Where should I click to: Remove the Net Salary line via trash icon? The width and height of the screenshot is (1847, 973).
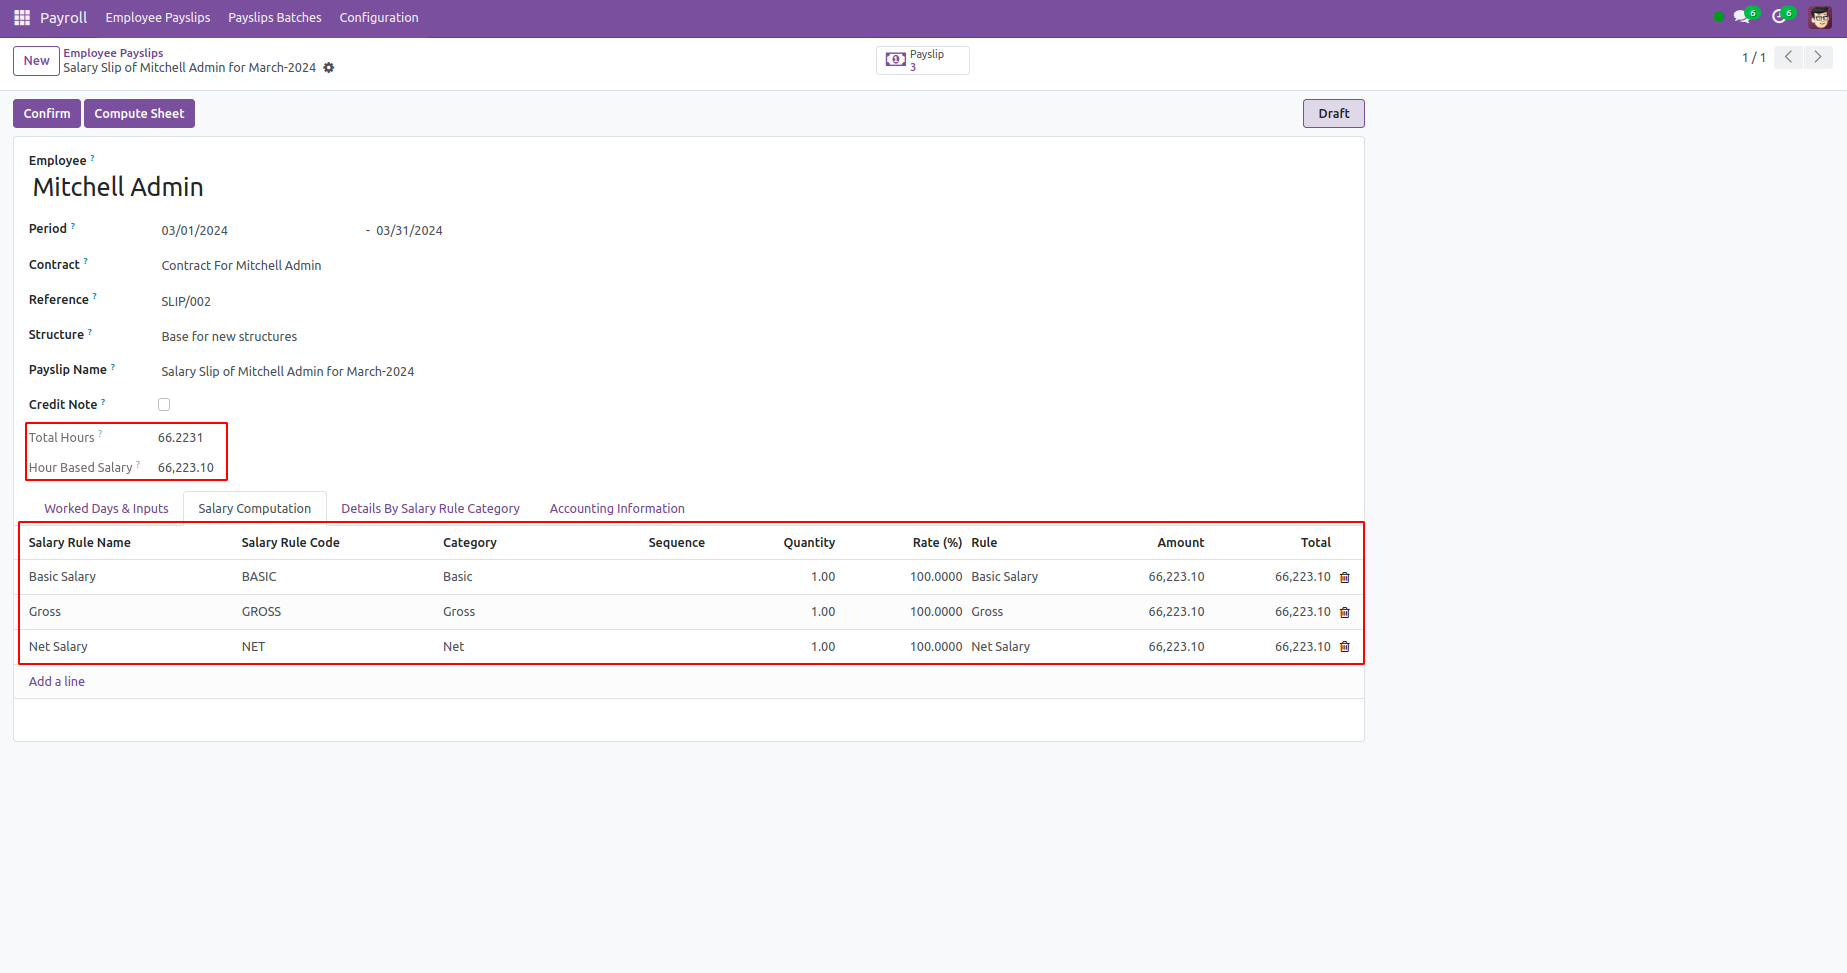1344,648
